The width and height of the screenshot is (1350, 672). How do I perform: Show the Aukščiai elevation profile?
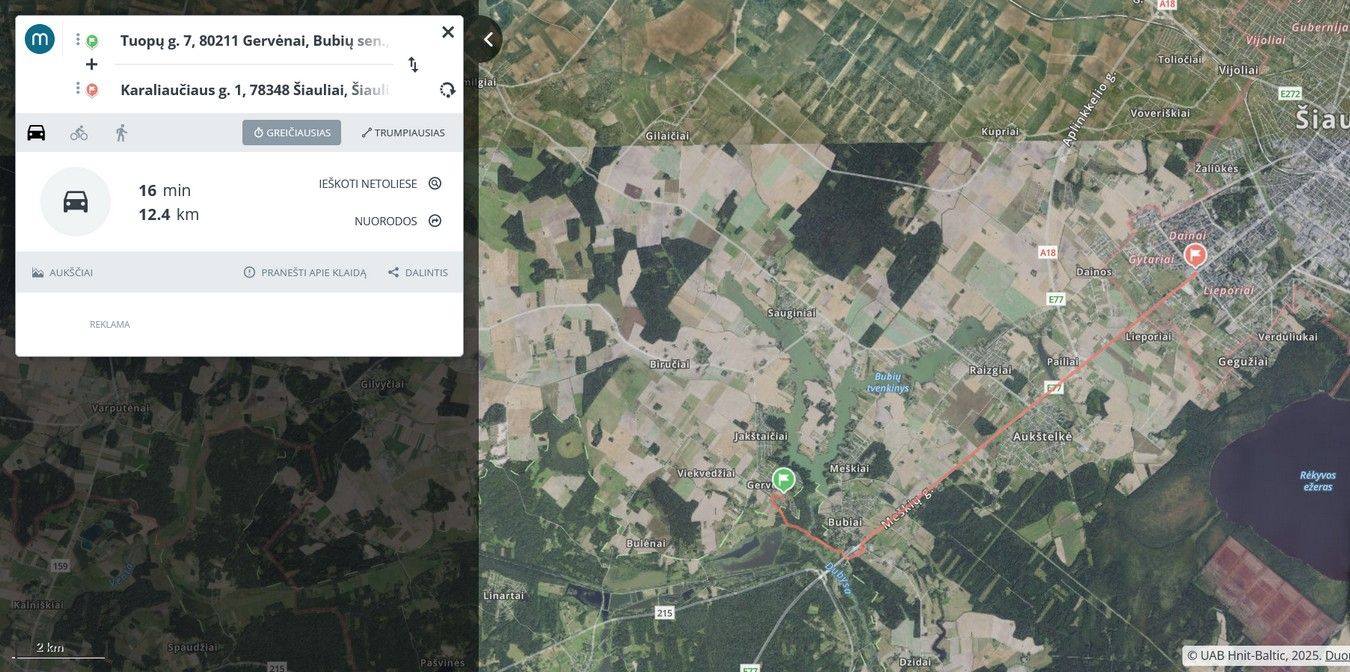[x=62, y=273]
